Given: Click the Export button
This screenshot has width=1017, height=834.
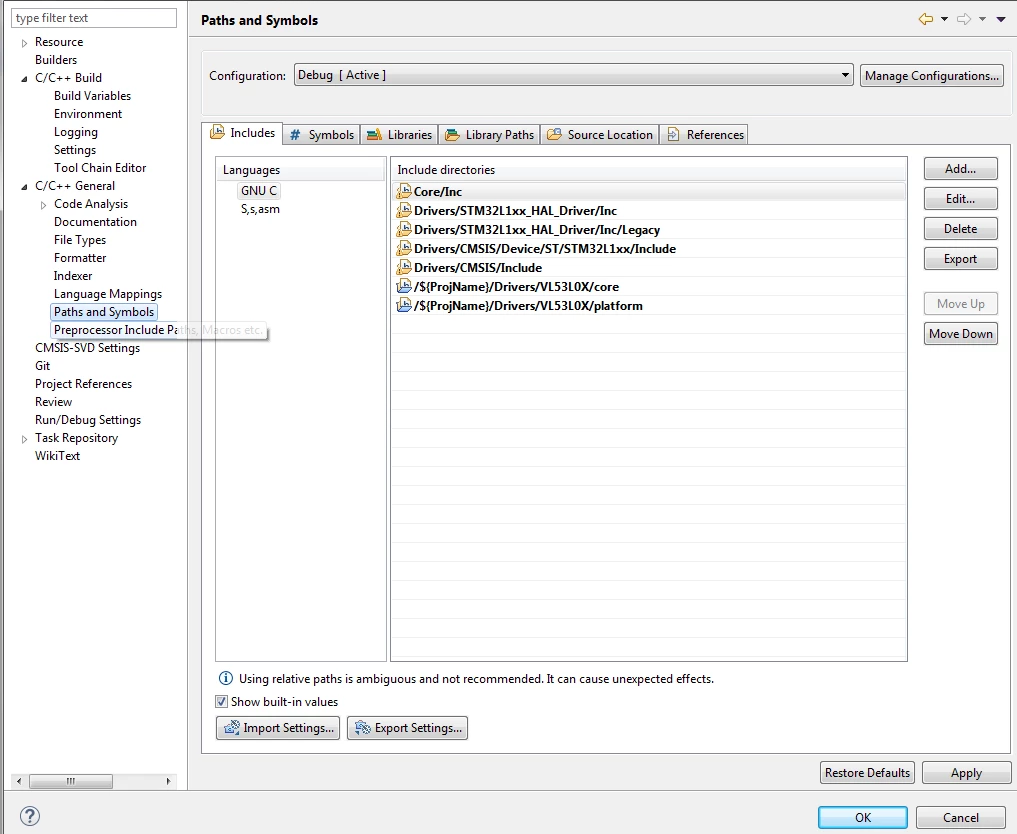Looking at the screenshot, I should coord(961,259).
